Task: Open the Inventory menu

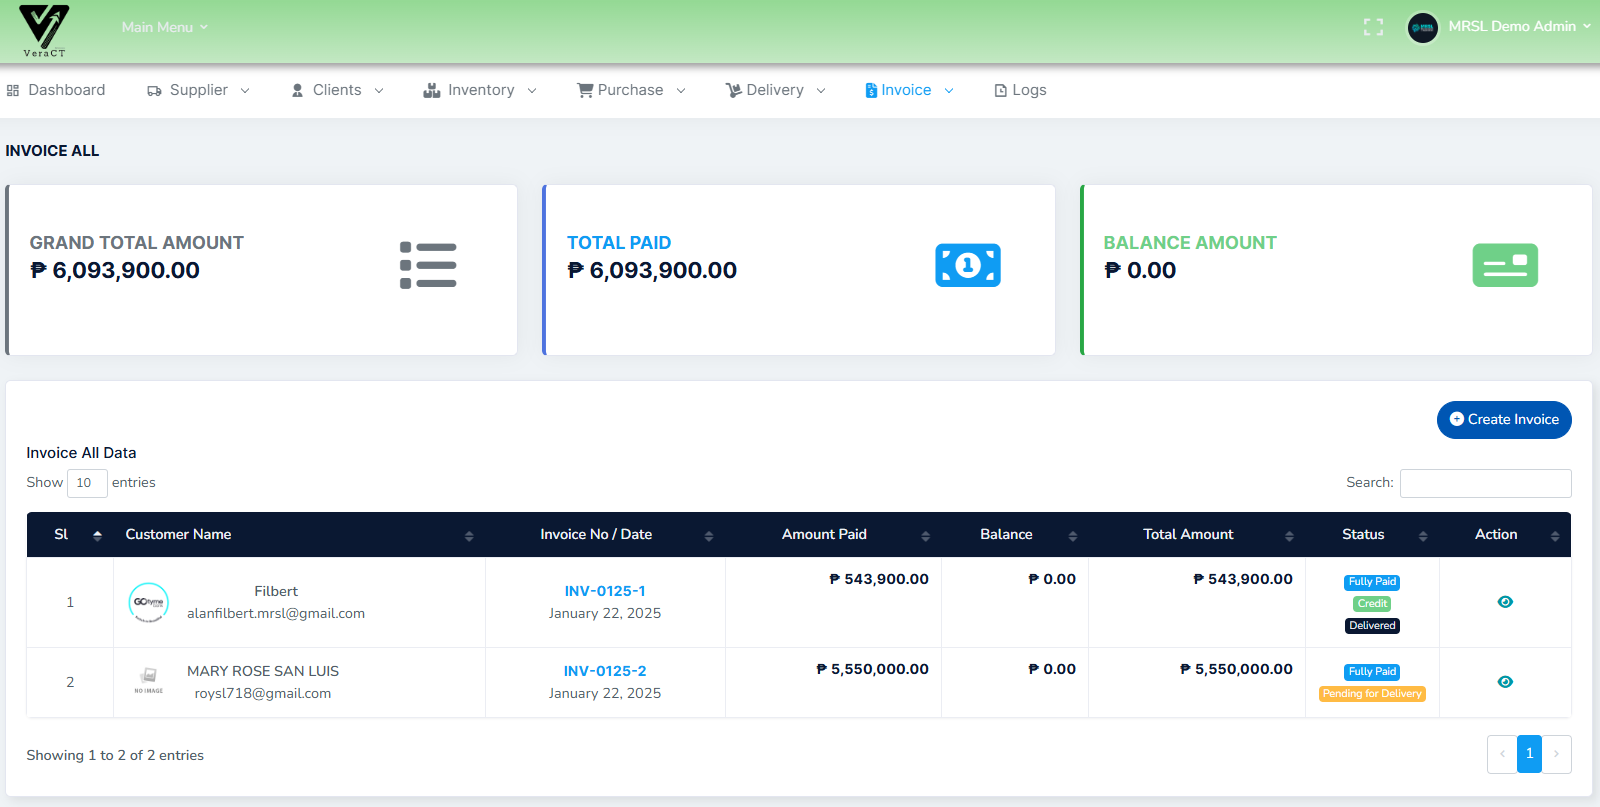Action: pos(480,90)
